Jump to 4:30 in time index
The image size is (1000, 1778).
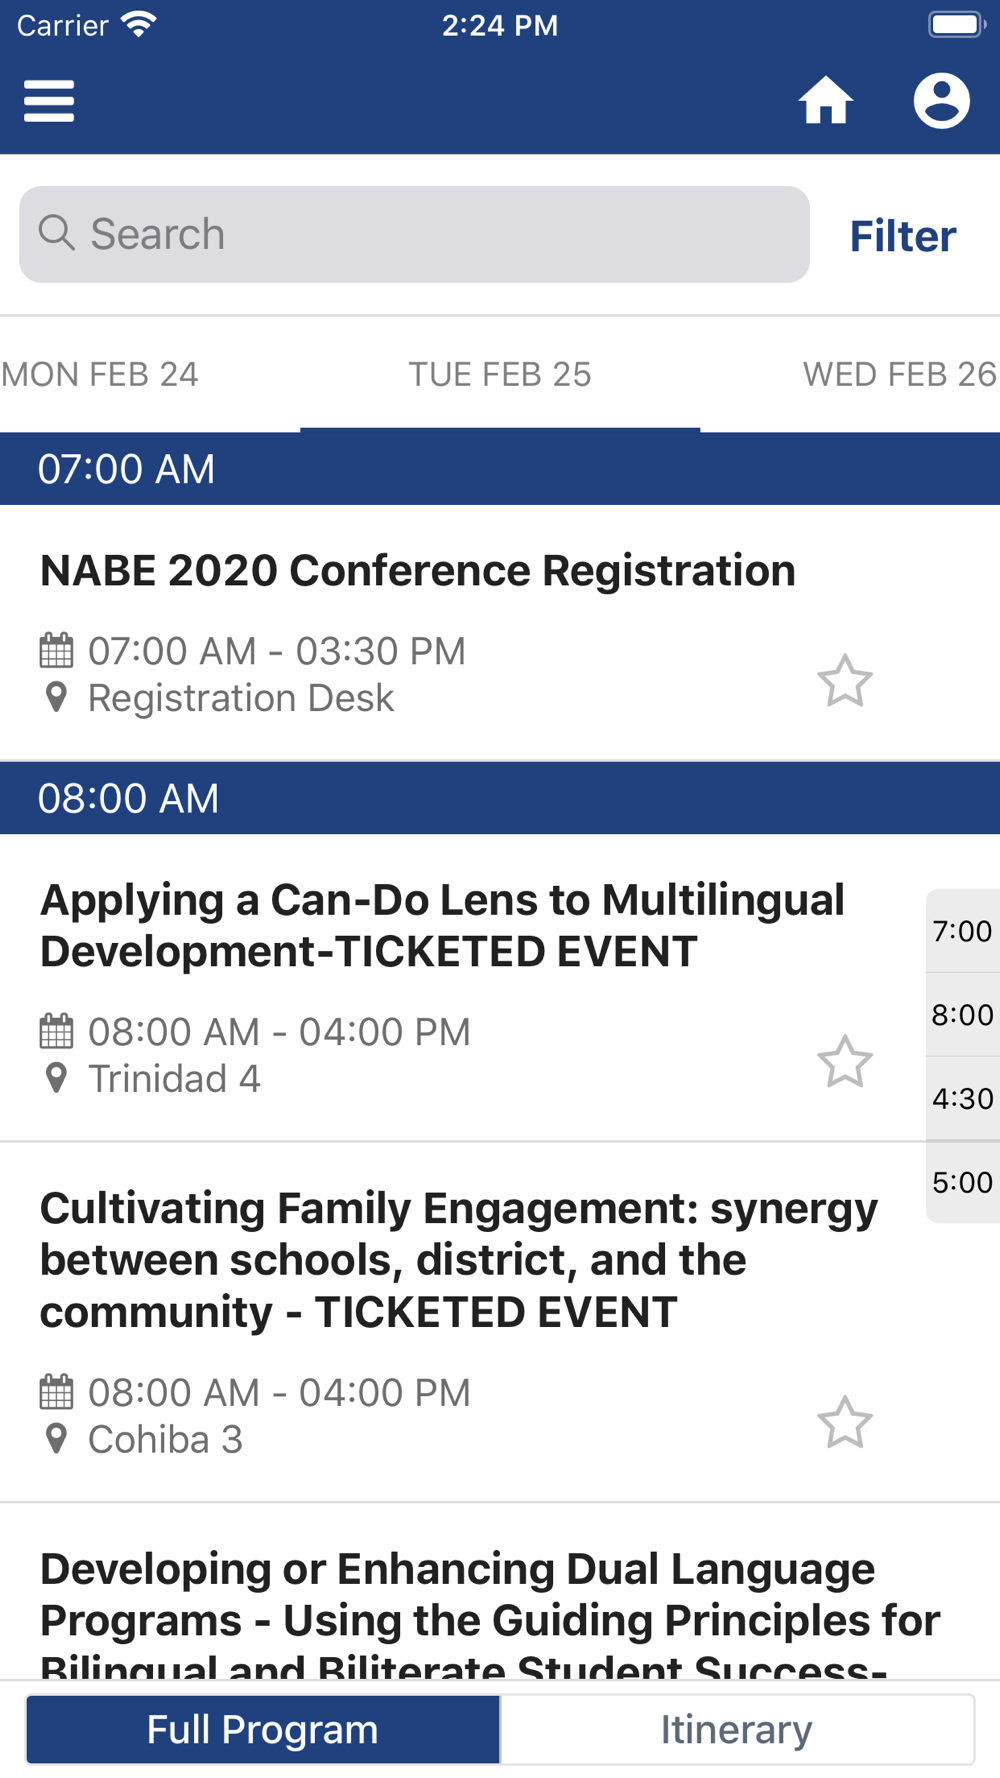click(963, 1098)
